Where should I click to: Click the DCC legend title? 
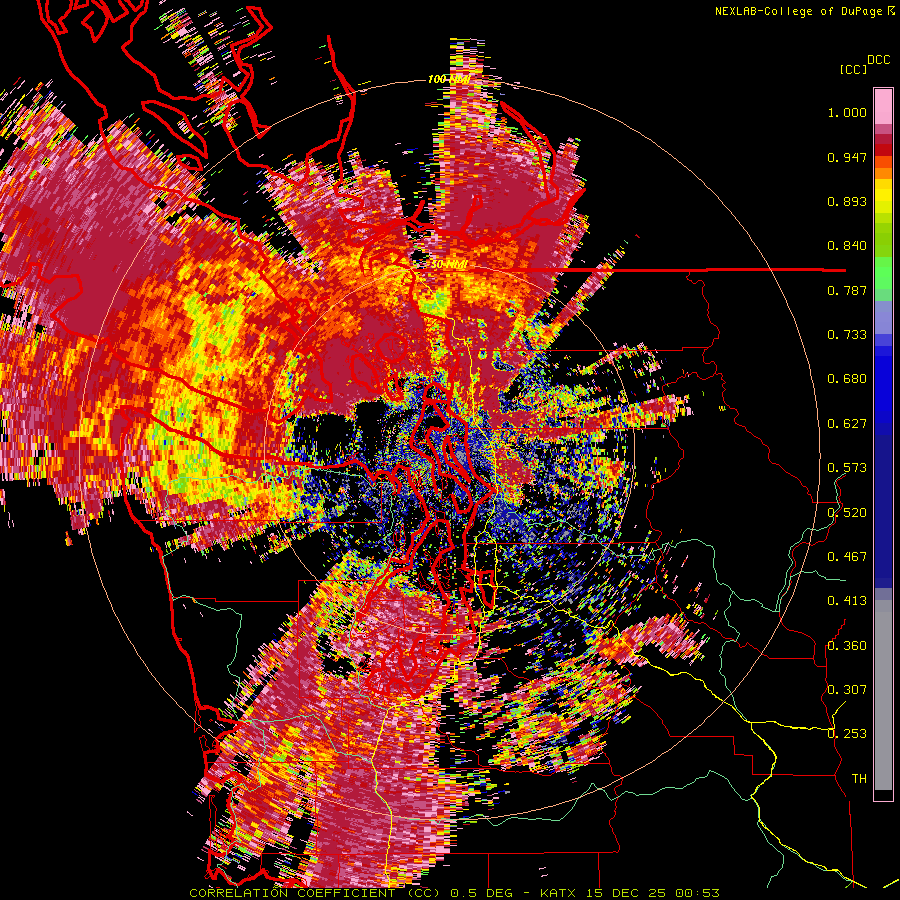(x=878, y=60)
